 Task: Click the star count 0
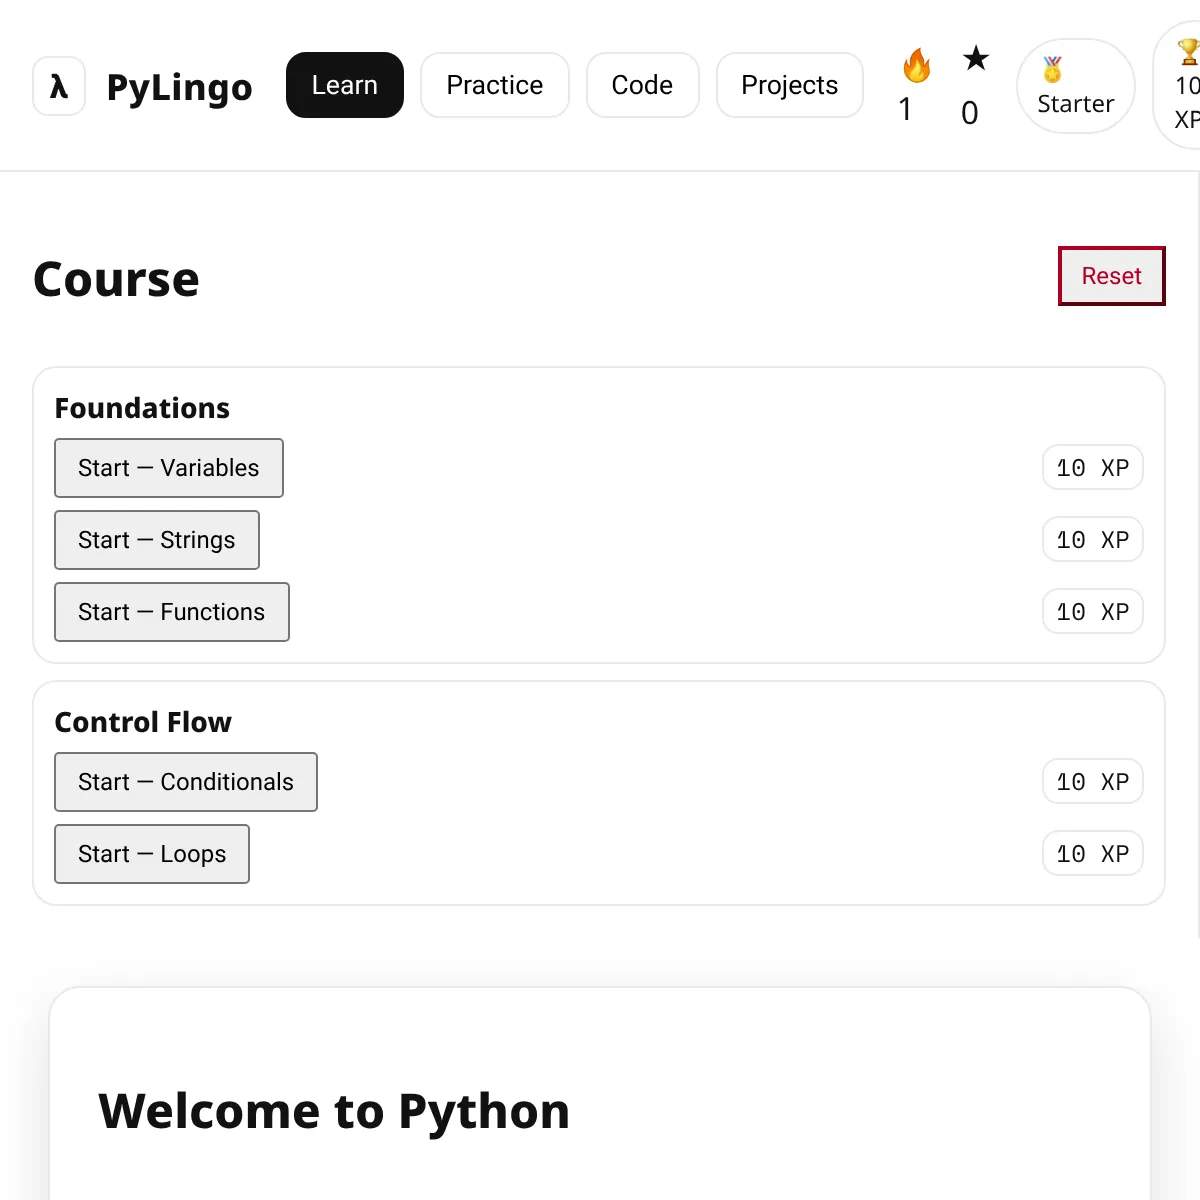(970, 113)
